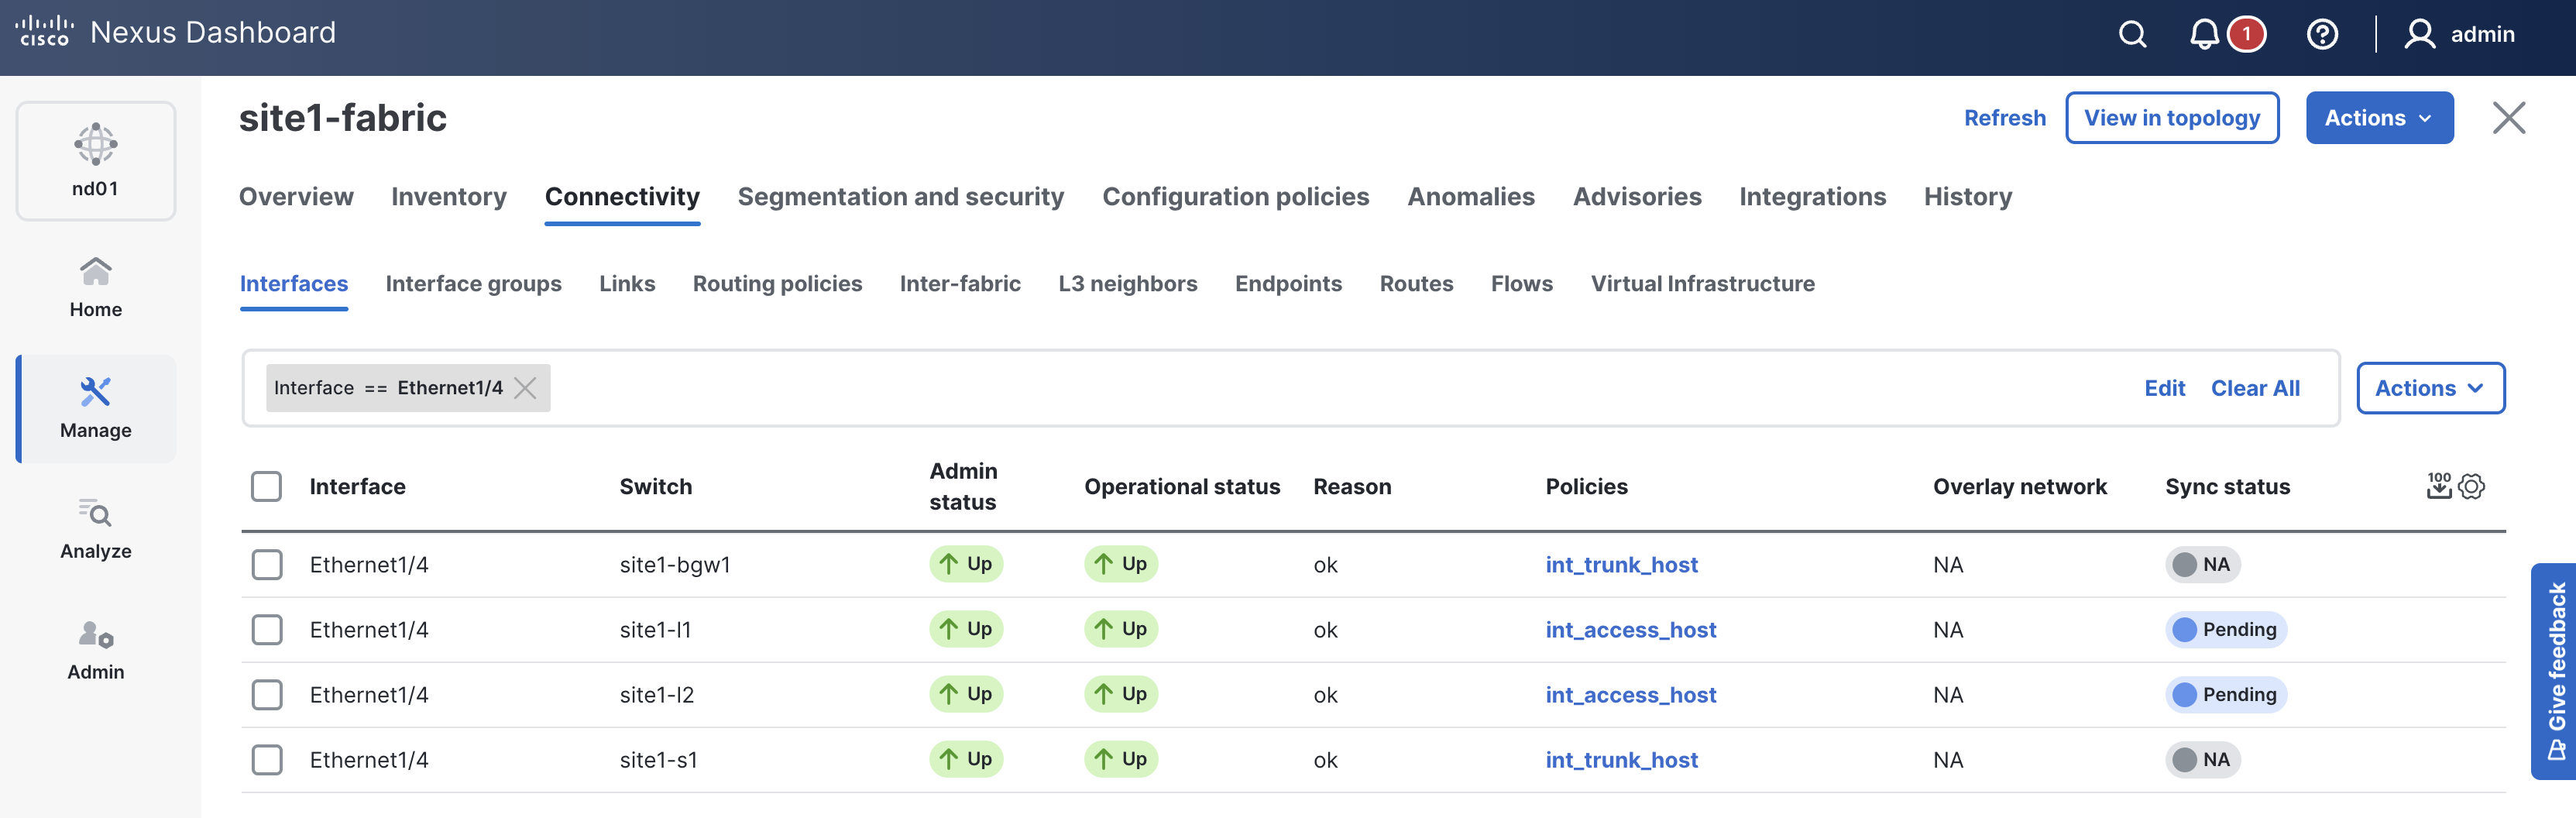Check the site1-s1 row checkbox

pos(266,760)
